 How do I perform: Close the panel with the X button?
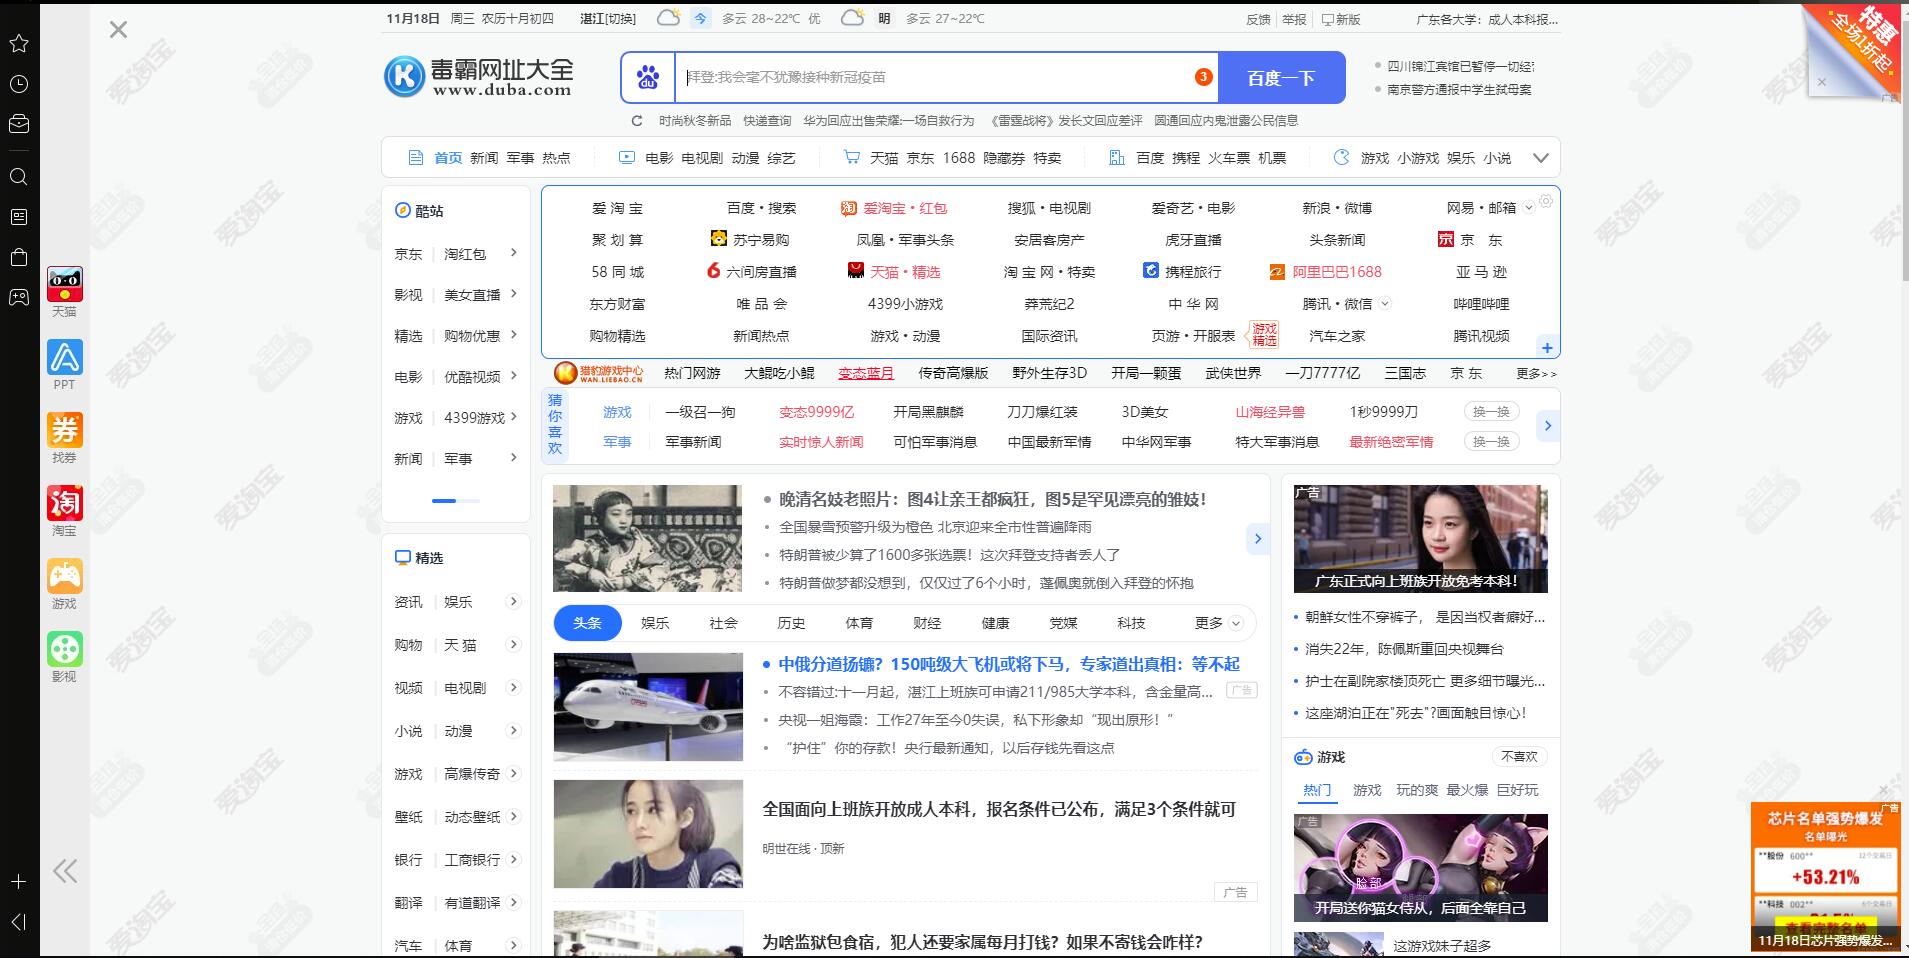tap(118, 30)
